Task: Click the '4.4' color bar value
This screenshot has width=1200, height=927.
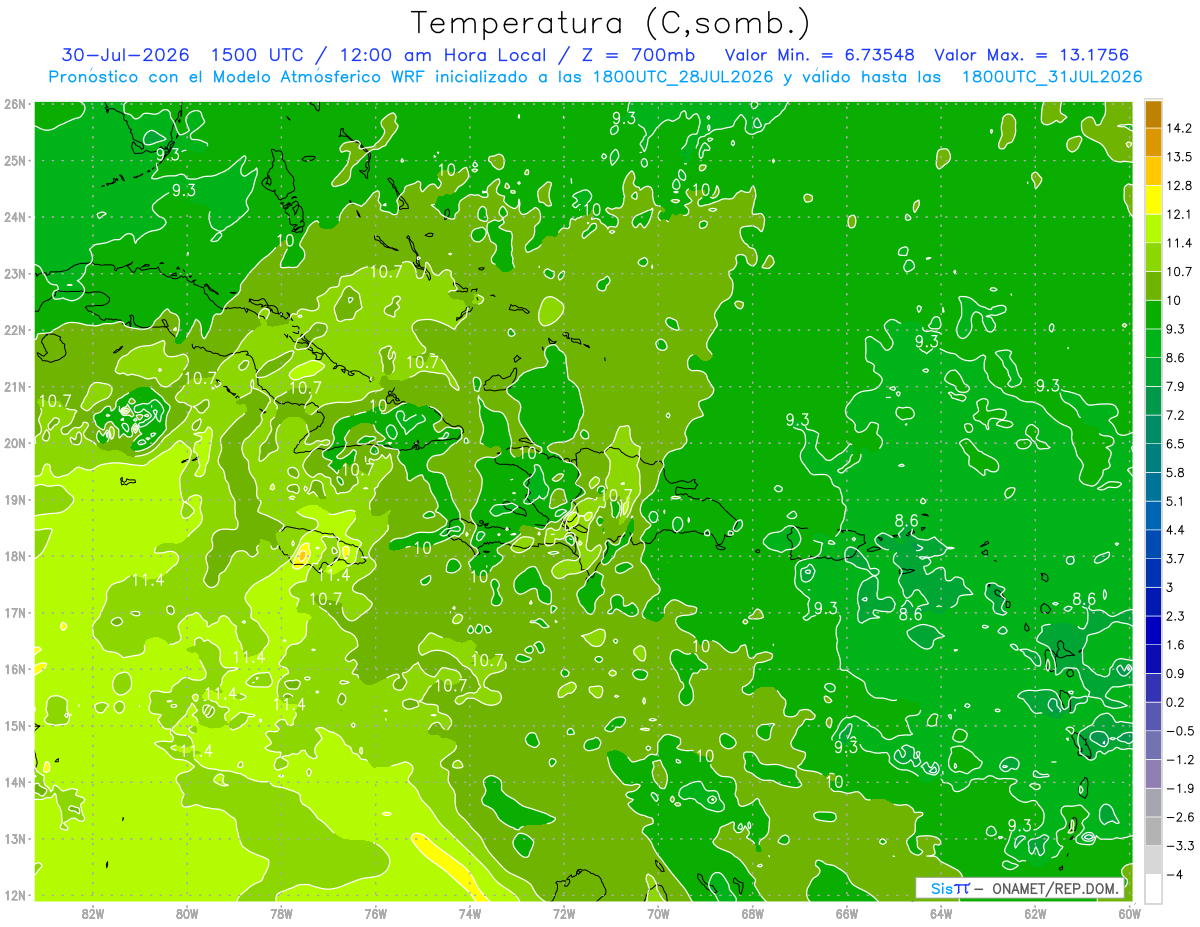Action: 1176,529
